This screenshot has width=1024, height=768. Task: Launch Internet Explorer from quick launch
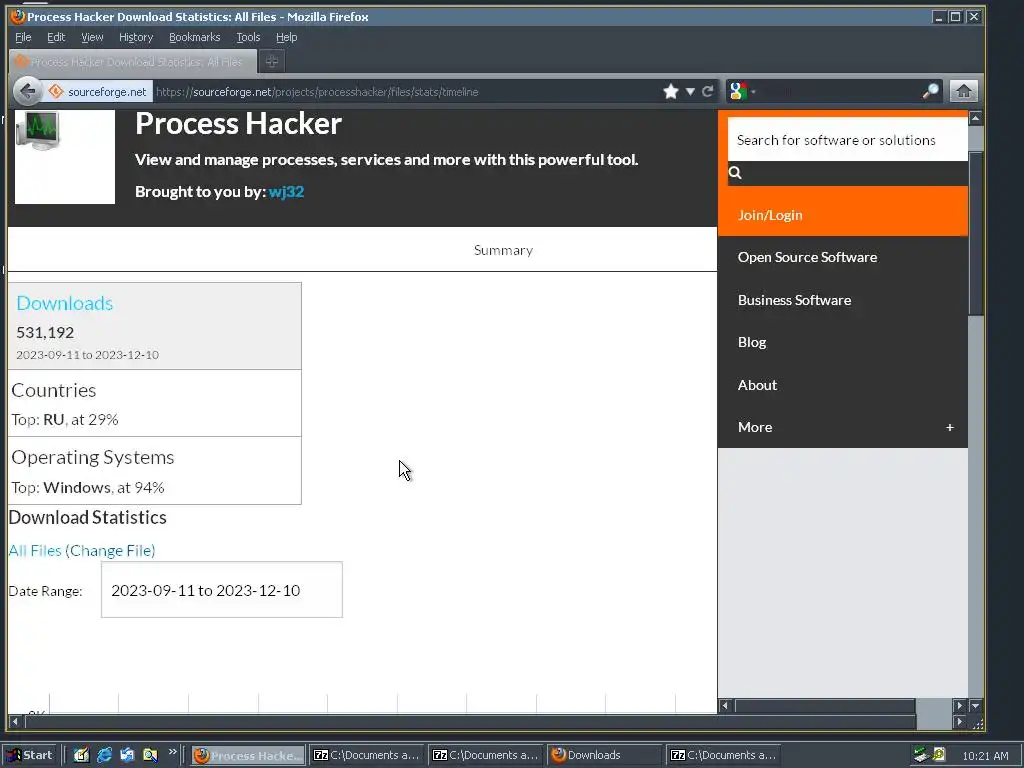click(104, 755)
